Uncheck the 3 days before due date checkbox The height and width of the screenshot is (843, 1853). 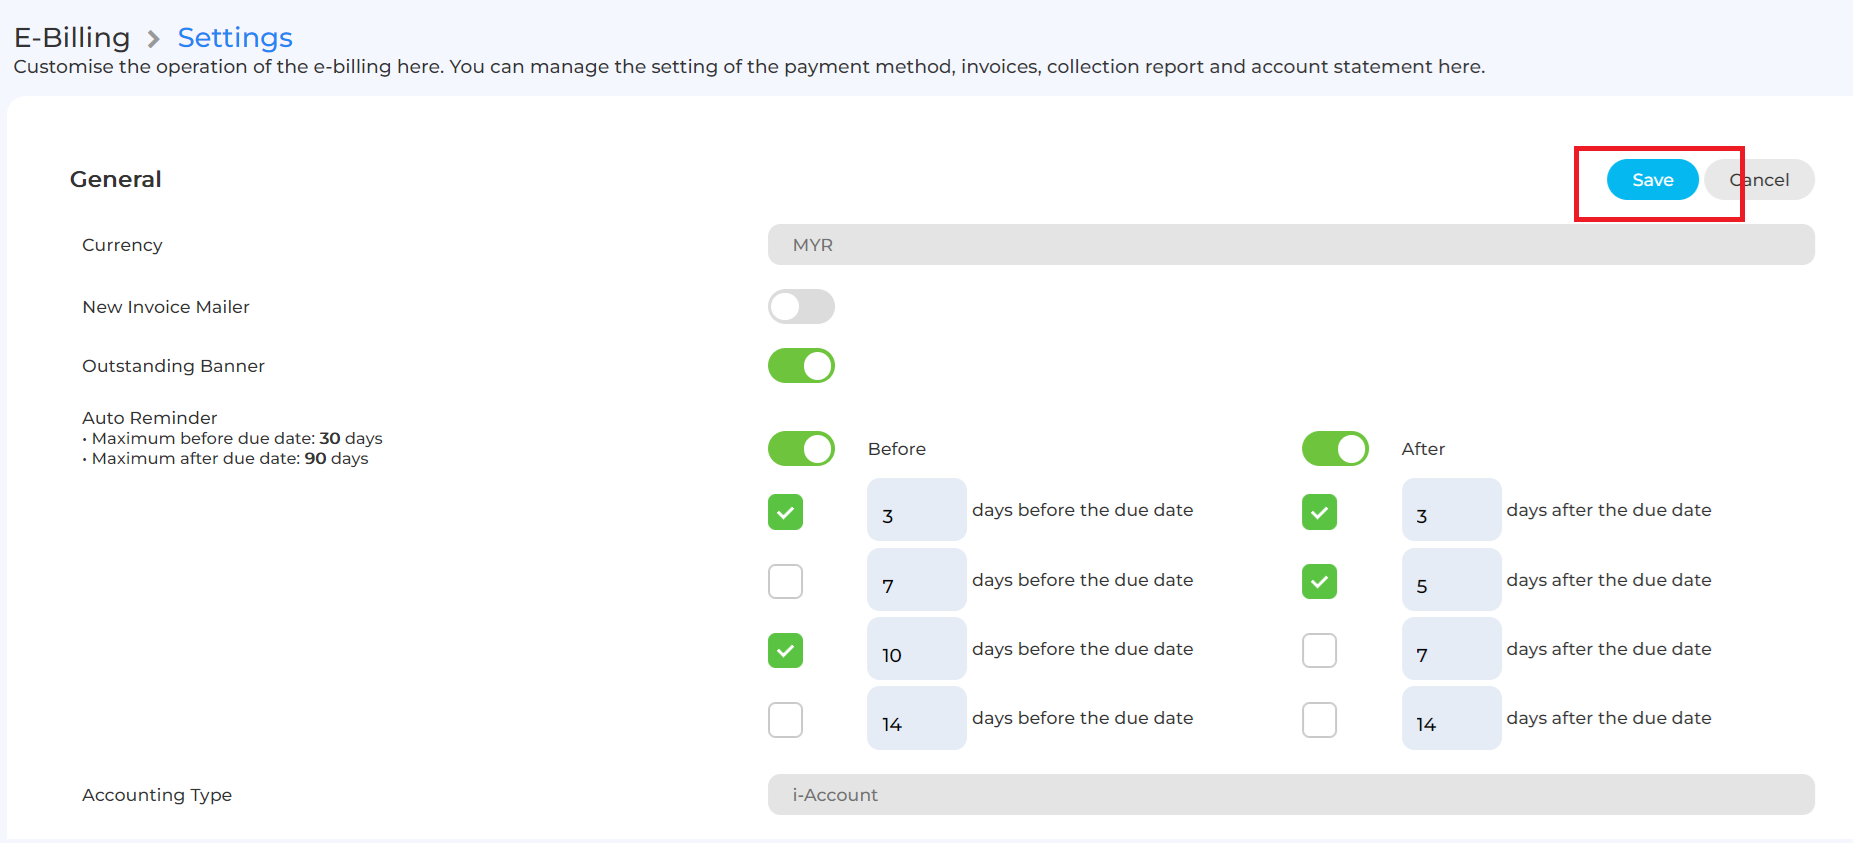click(x=785, y=512)
